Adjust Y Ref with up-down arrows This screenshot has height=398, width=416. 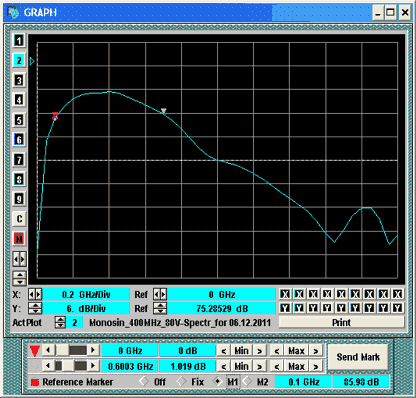click(x=160, y=308)
